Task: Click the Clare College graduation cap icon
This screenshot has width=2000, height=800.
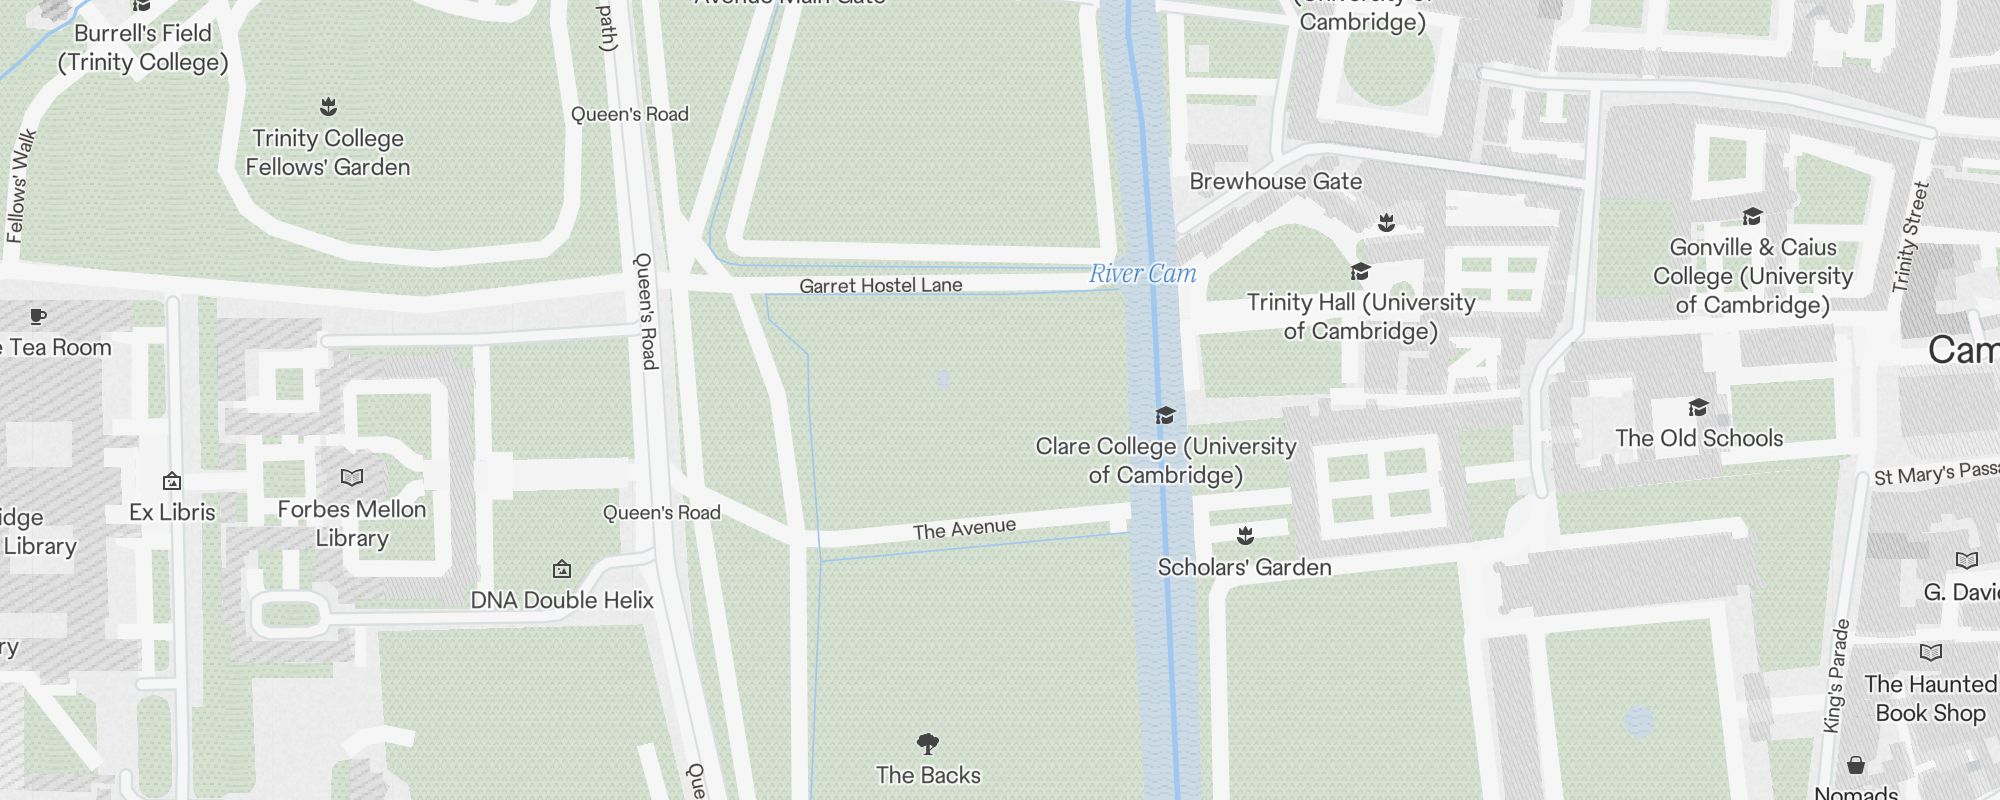Action: point(1165,415)
